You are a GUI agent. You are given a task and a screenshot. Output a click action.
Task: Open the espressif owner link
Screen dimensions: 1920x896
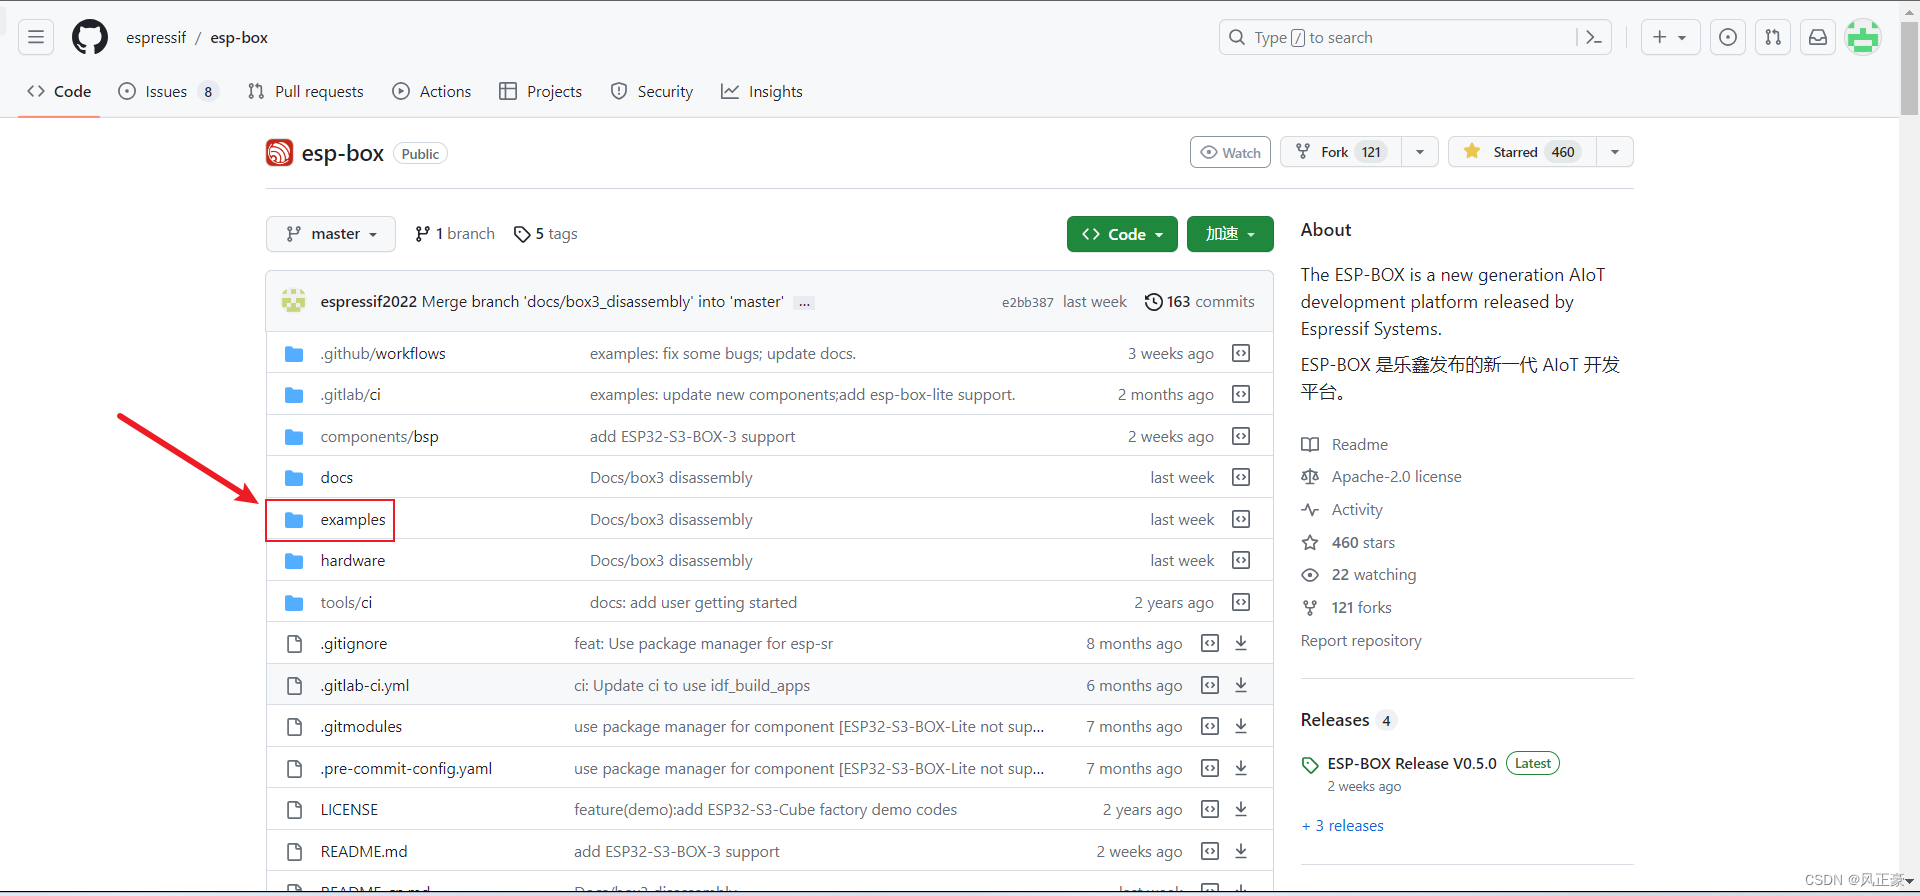pos(156,37)
